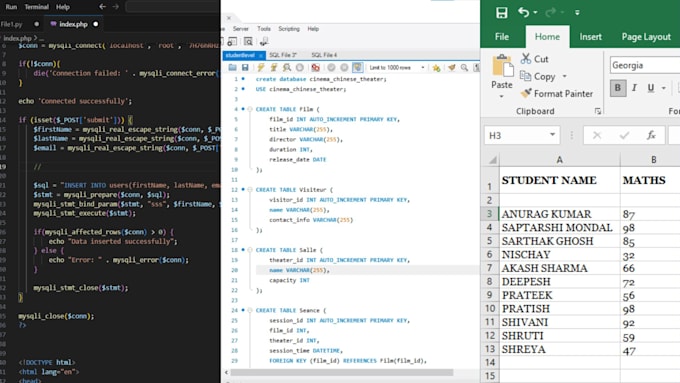
Task: Open Undo history dropdown arrow
Action: [536, 13]
